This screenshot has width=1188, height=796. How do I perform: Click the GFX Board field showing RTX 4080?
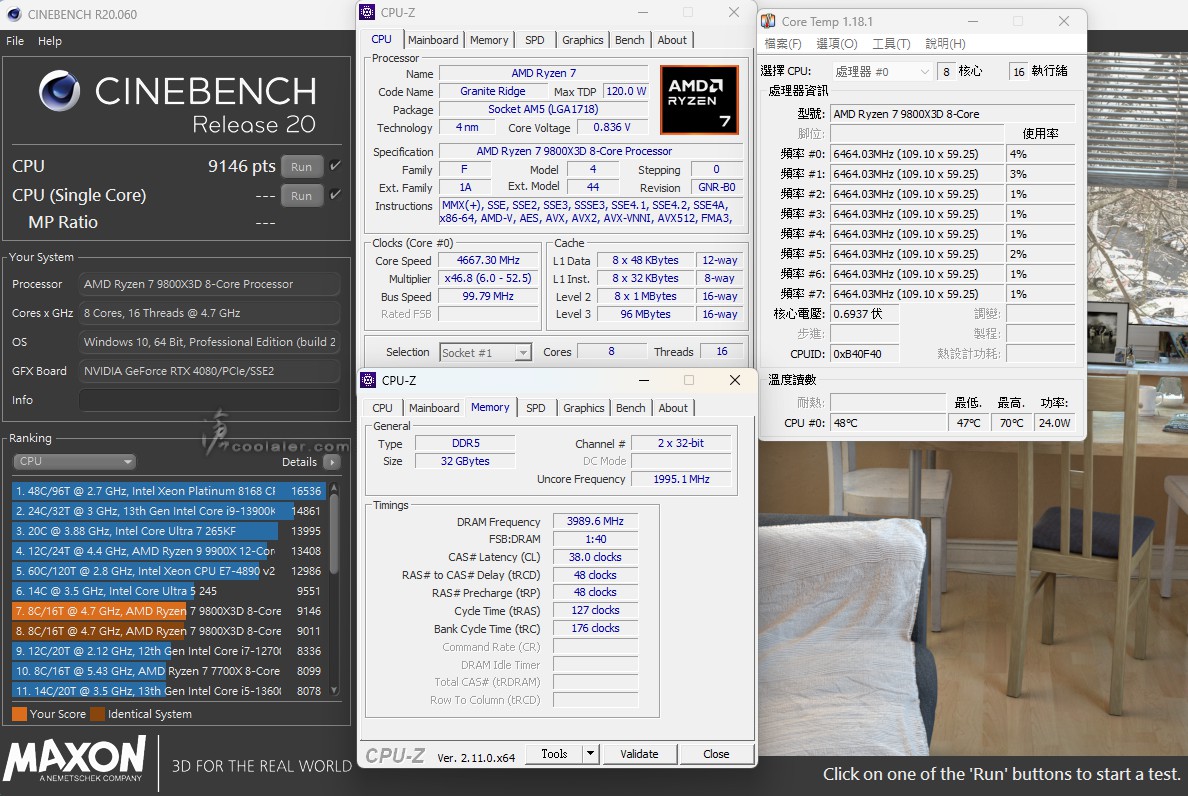point(208,371)
